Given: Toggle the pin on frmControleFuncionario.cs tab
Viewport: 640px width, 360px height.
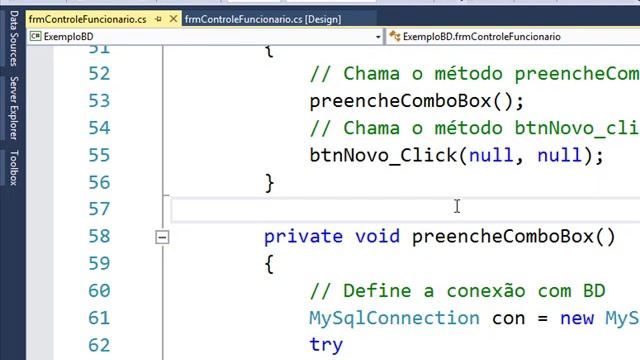Looking at the screenshot, I should (158, 19).
